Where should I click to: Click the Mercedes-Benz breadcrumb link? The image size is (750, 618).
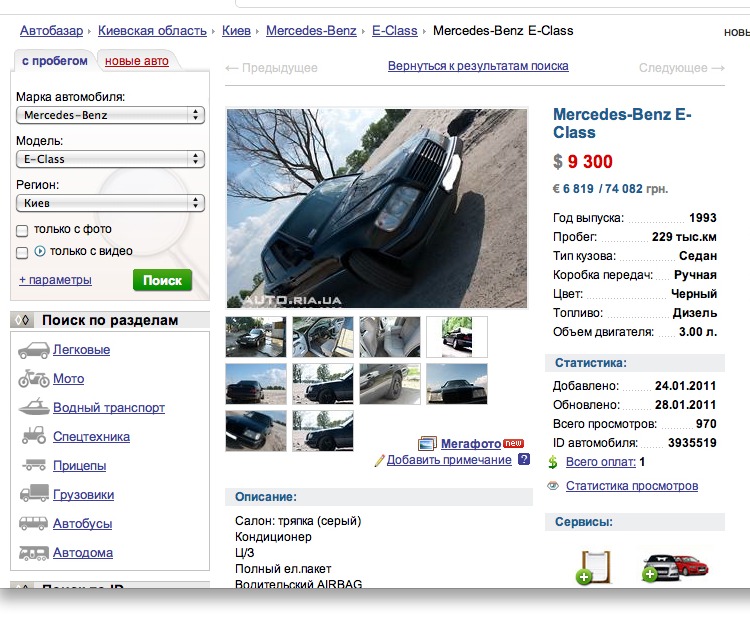[x=311, y=31]
